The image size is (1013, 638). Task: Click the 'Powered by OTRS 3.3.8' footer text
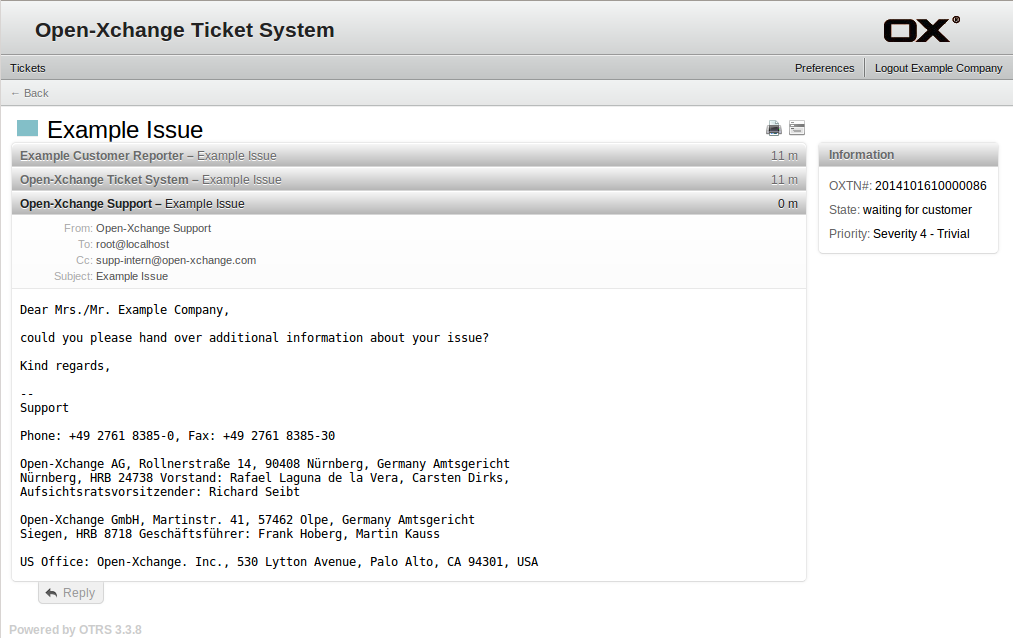pos(75,630)
